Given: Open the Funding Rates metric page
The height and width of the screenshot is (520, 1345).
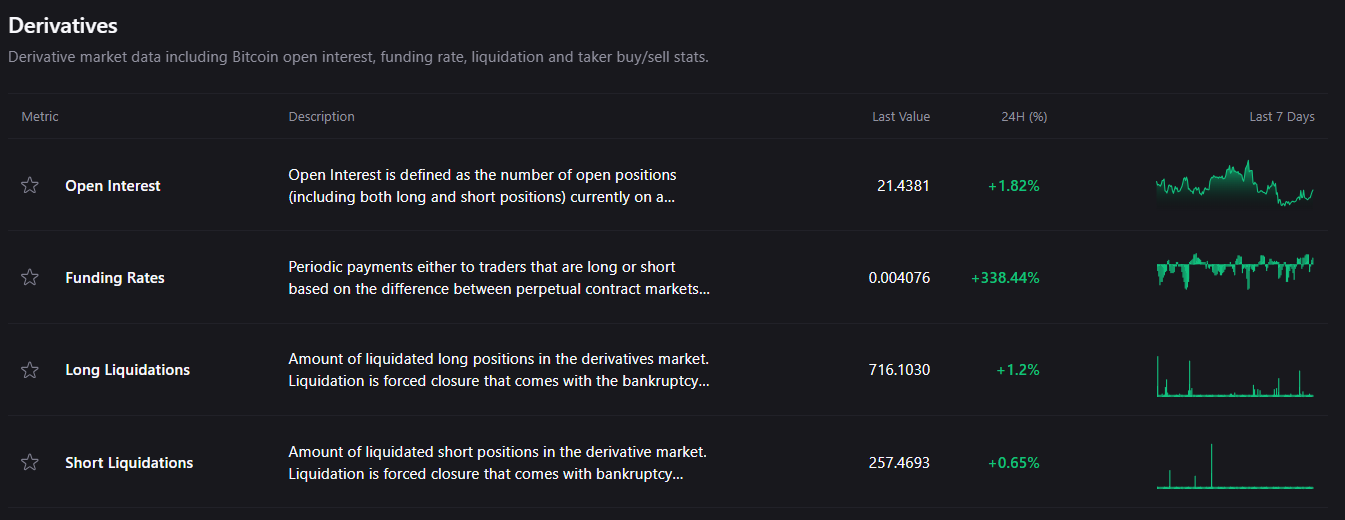Looking at the screenshot, I should coord(114,278).
